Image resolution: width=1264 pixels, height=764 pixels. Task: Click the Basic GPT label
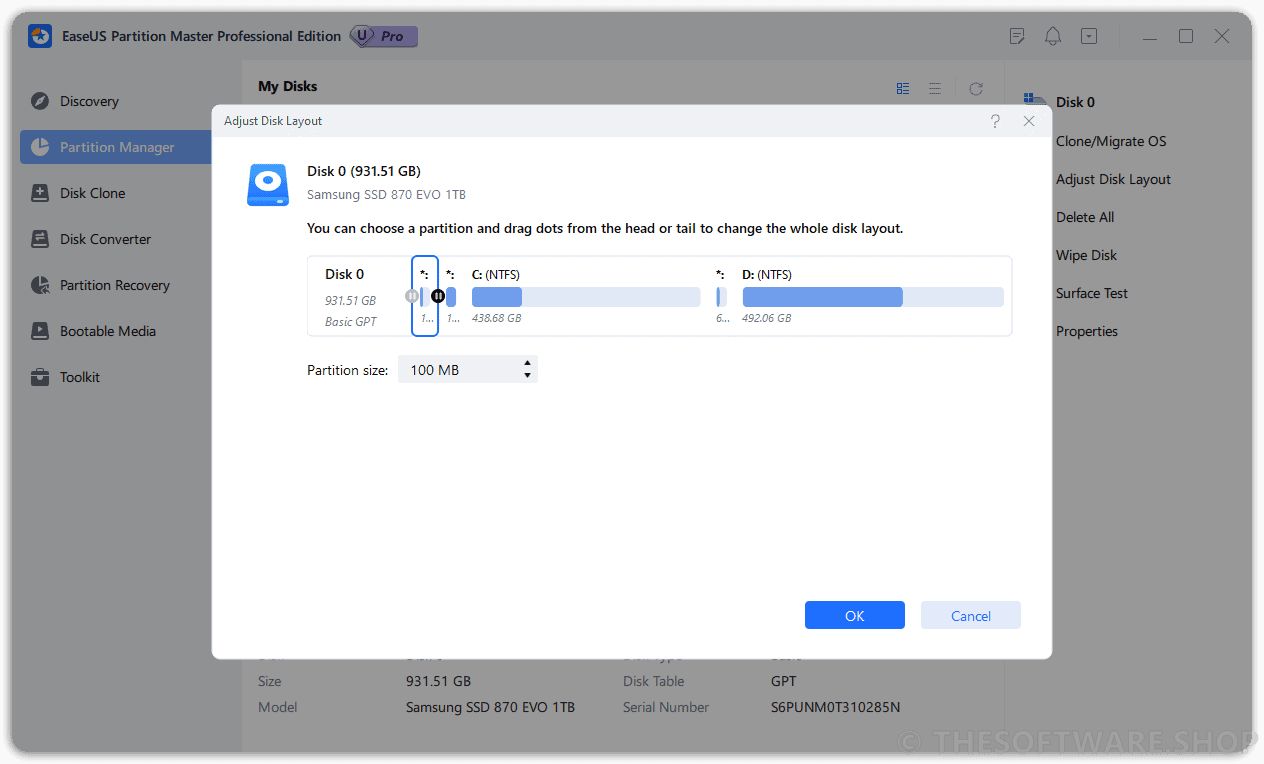click(x=351, y=322)
